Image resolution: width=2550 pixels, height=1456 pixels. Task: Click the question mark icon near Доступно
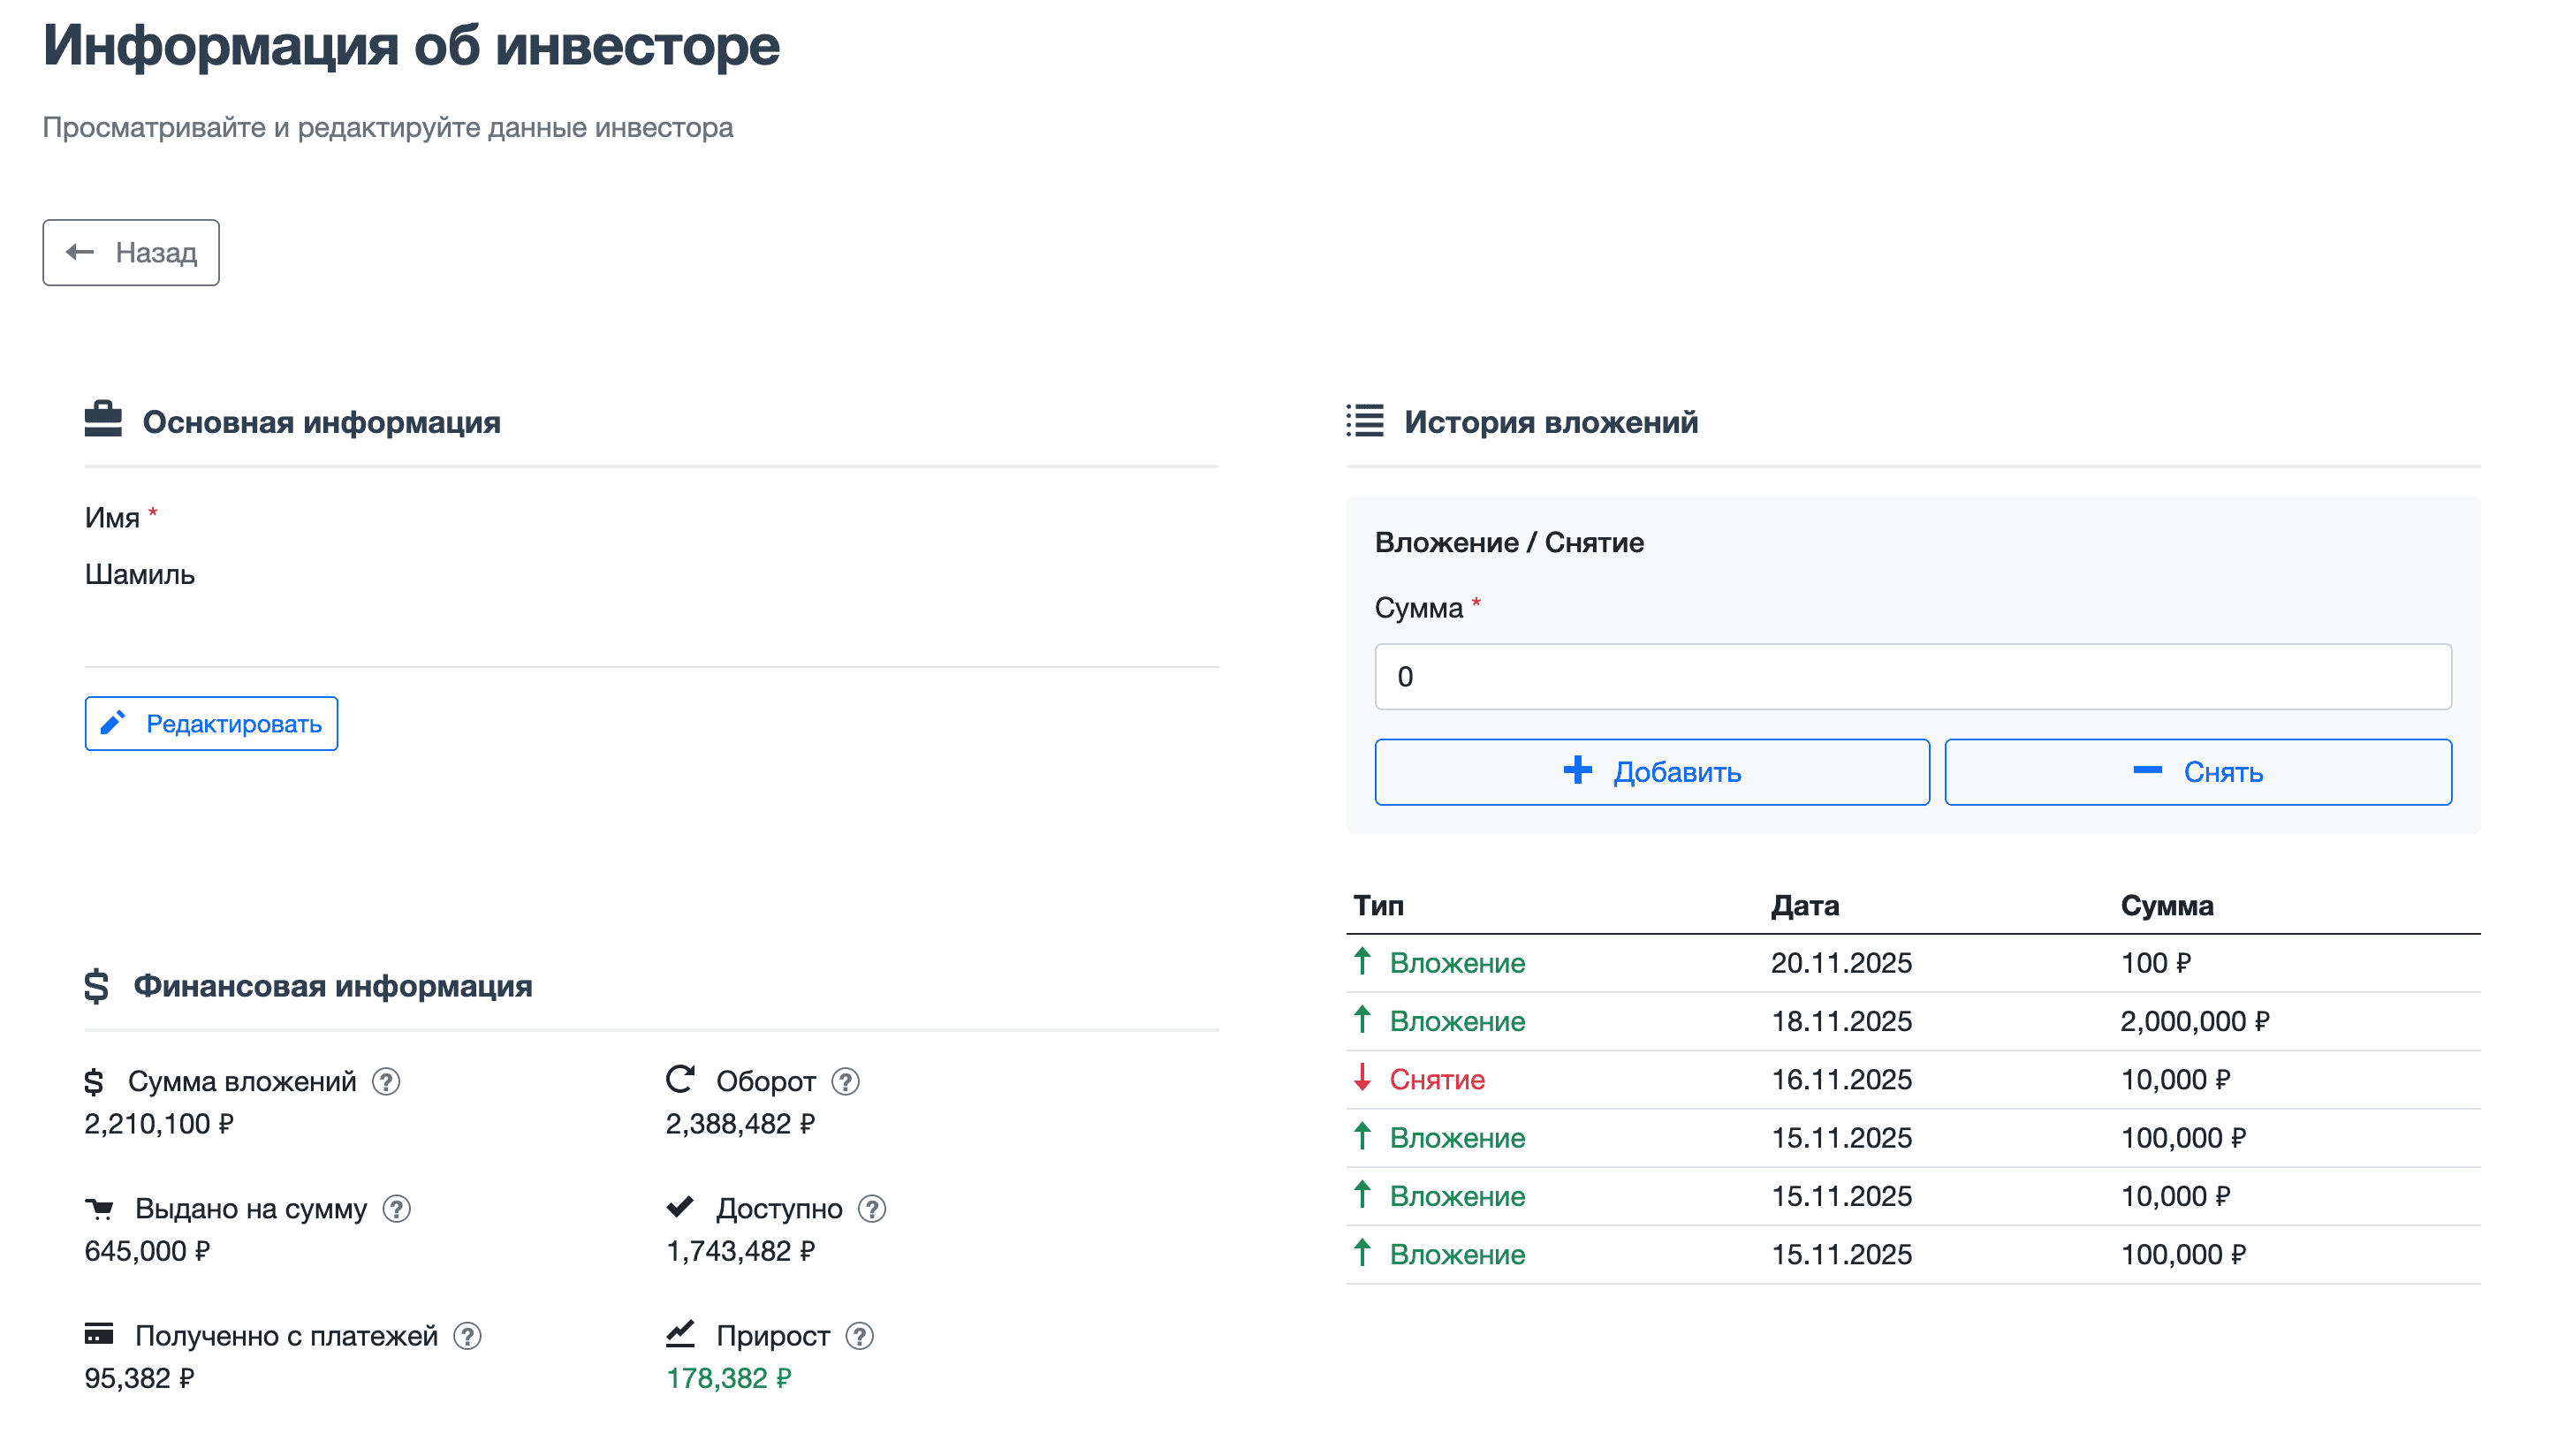click(x=874, y=1209)
